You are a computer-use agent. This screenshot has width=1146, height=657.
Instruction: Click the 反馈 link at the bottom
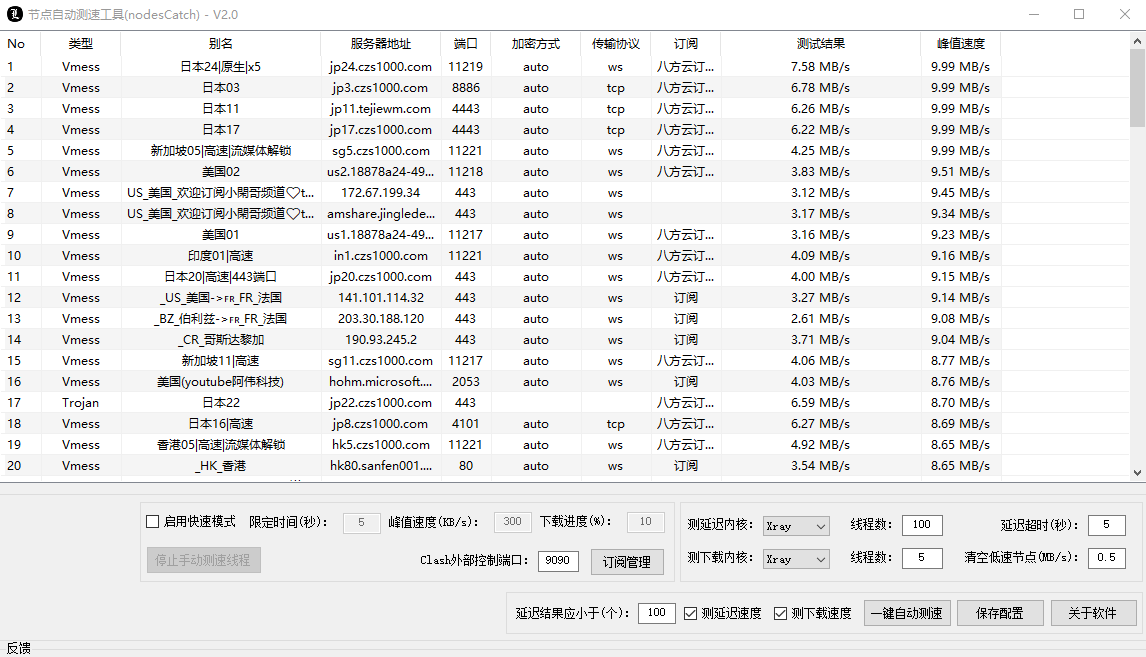(18, 647)
